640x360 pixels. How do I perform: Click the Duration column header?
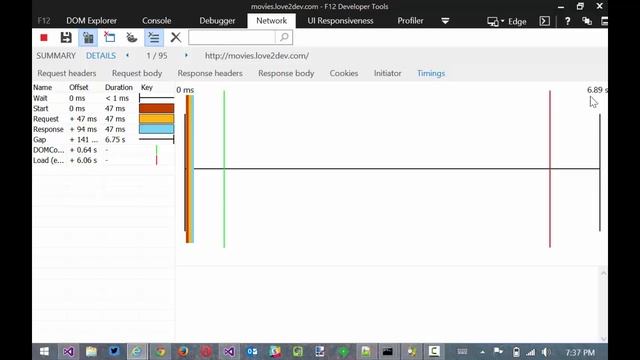pos(119,87)
